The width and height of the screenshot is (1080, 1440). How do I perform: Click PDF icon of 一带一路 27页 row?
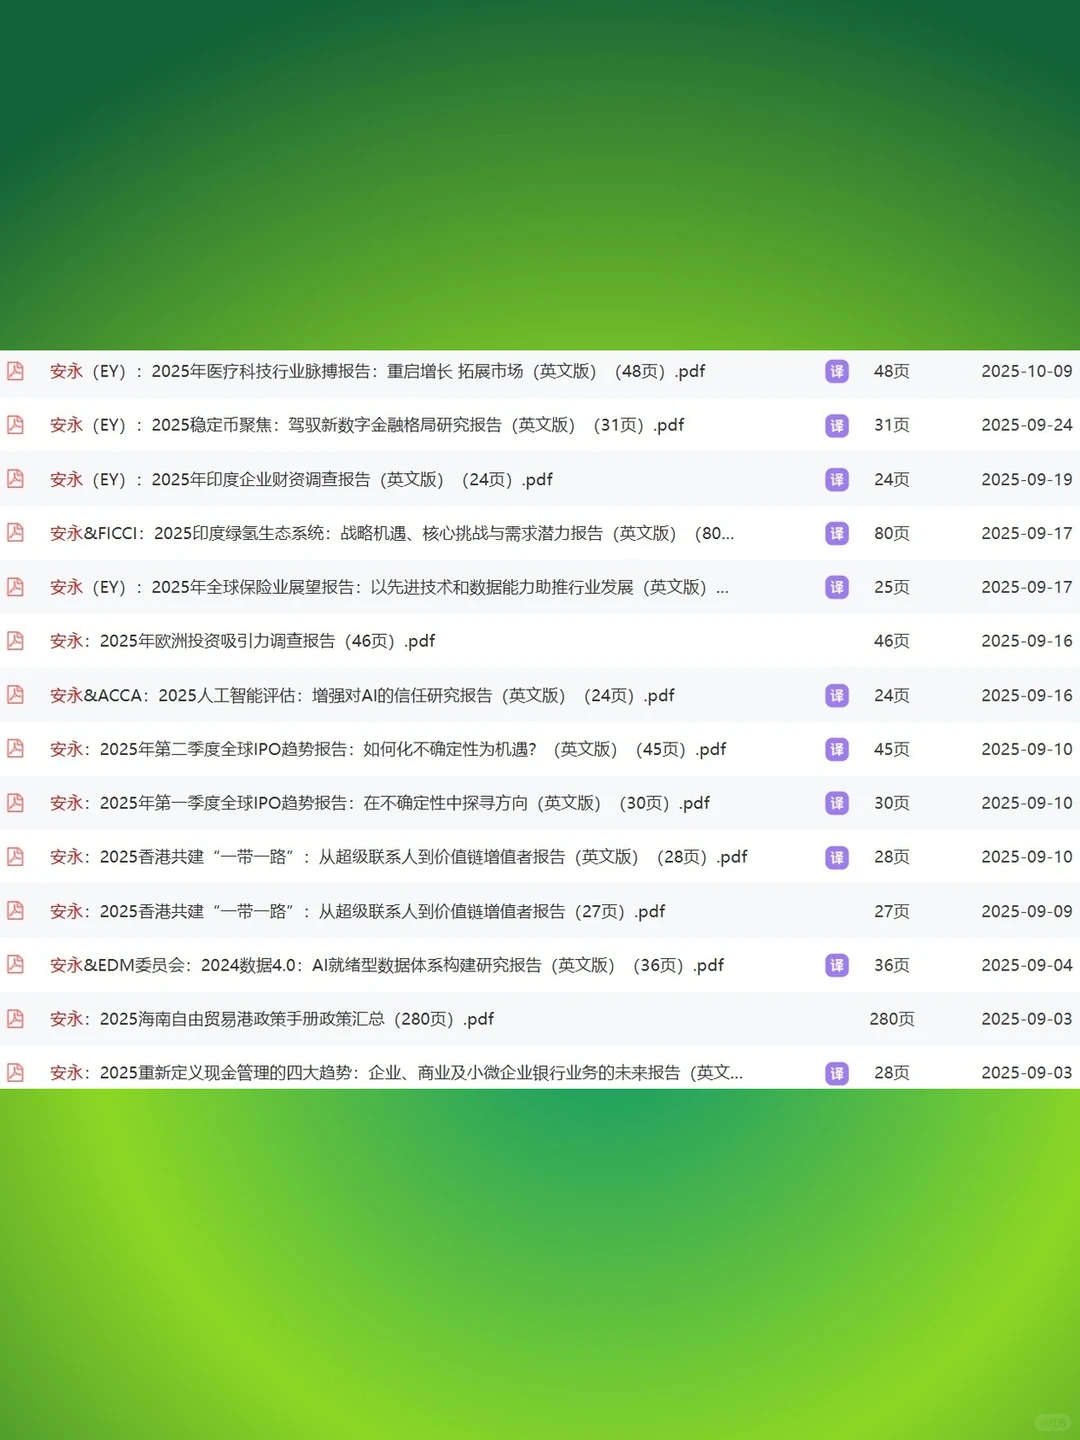15,911
